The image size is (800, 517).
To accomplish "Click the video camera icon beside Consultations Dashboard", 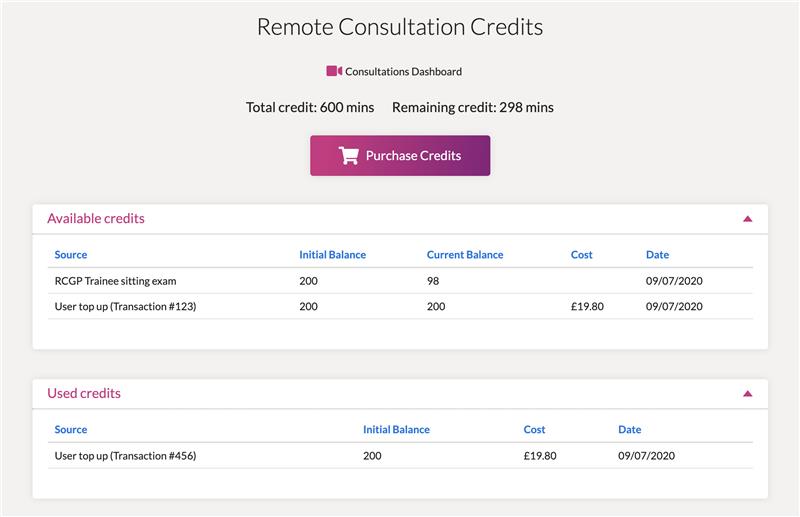I will (334, 71).
